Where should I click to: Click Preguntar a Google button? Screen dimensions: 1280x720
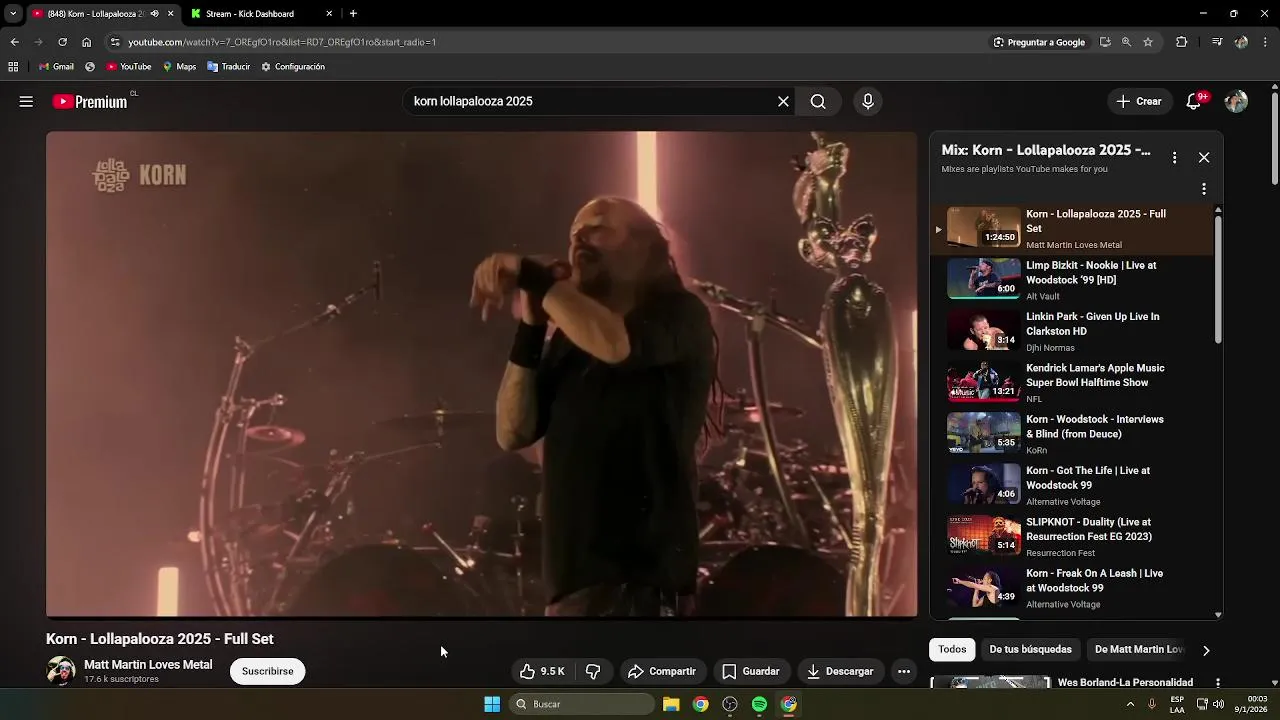(1038, 42)
